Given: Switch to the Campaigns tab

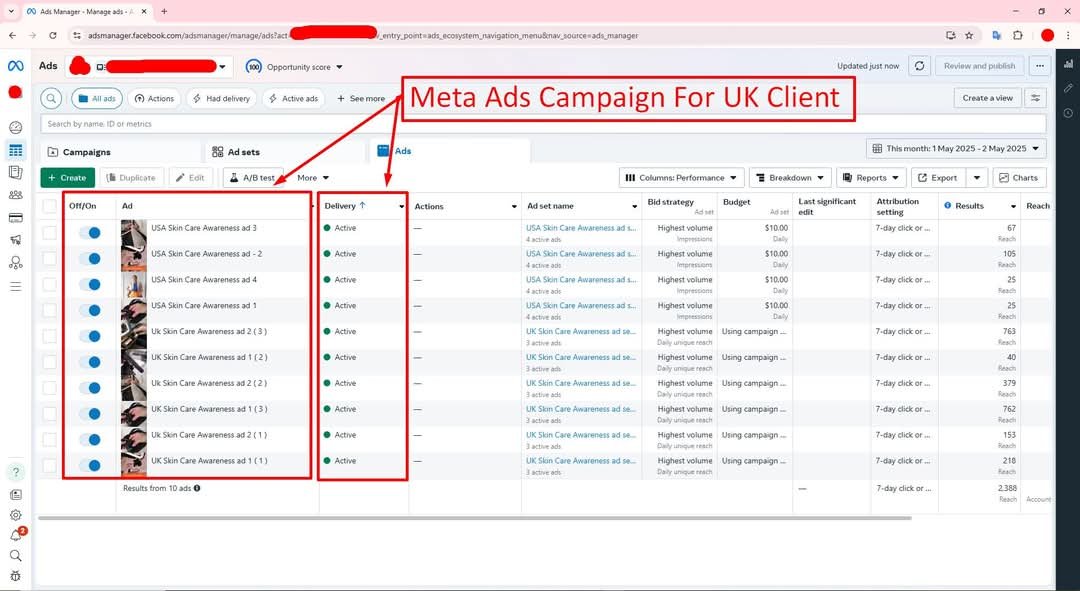Looking at the screenshot, I should (x=86, y=152).
